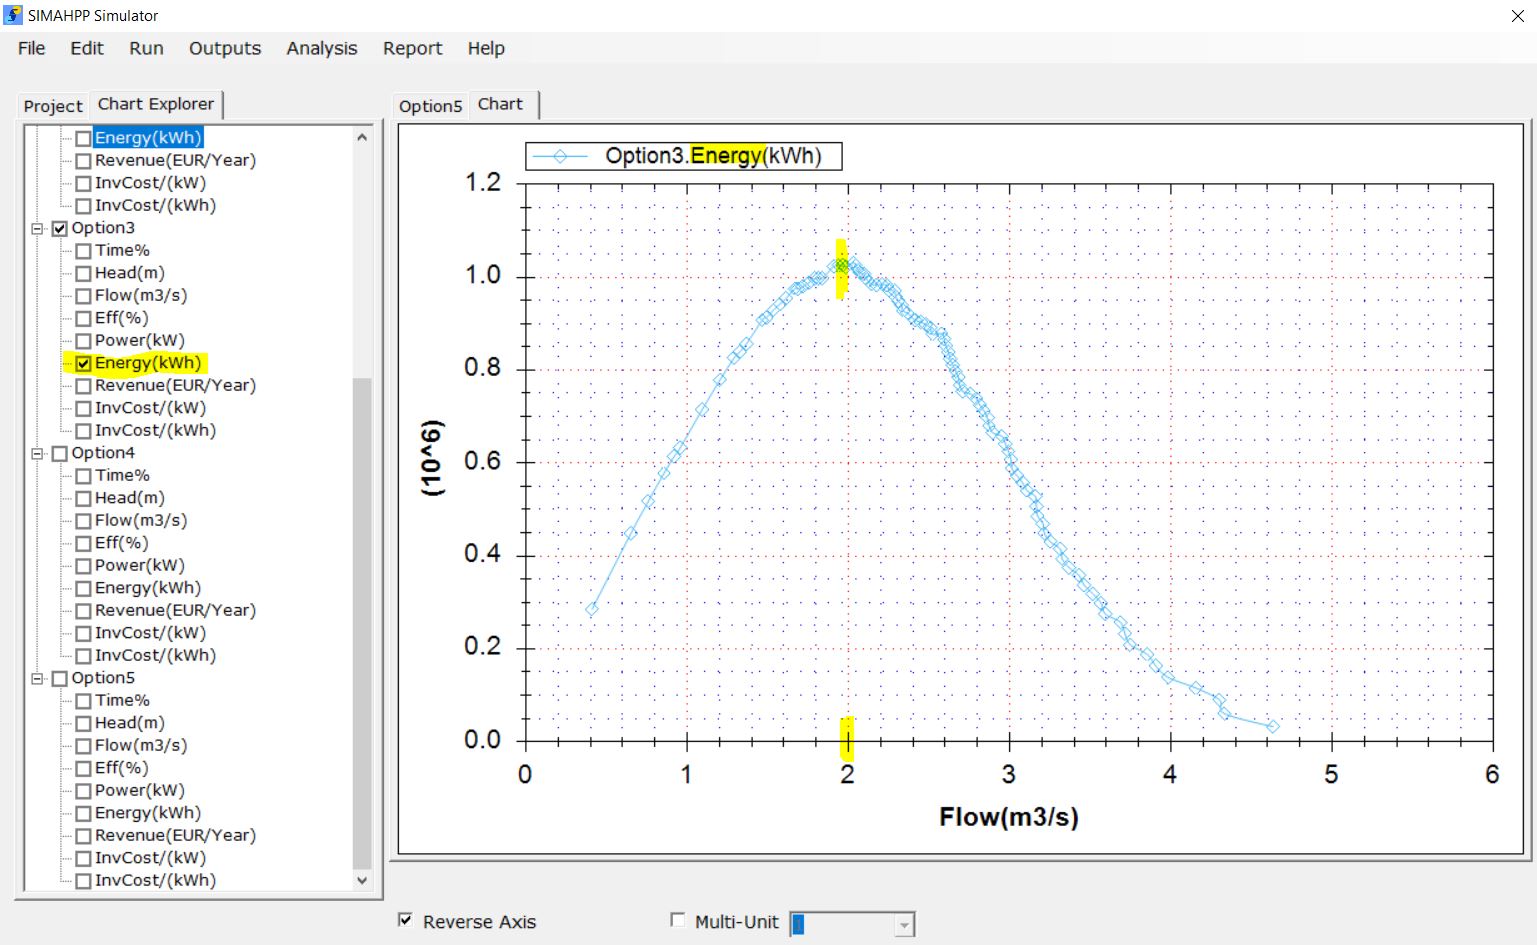This screenshot has height=945, width=1537.
Task: Check the Option4 group checkbox
Action: pos(60,454)
